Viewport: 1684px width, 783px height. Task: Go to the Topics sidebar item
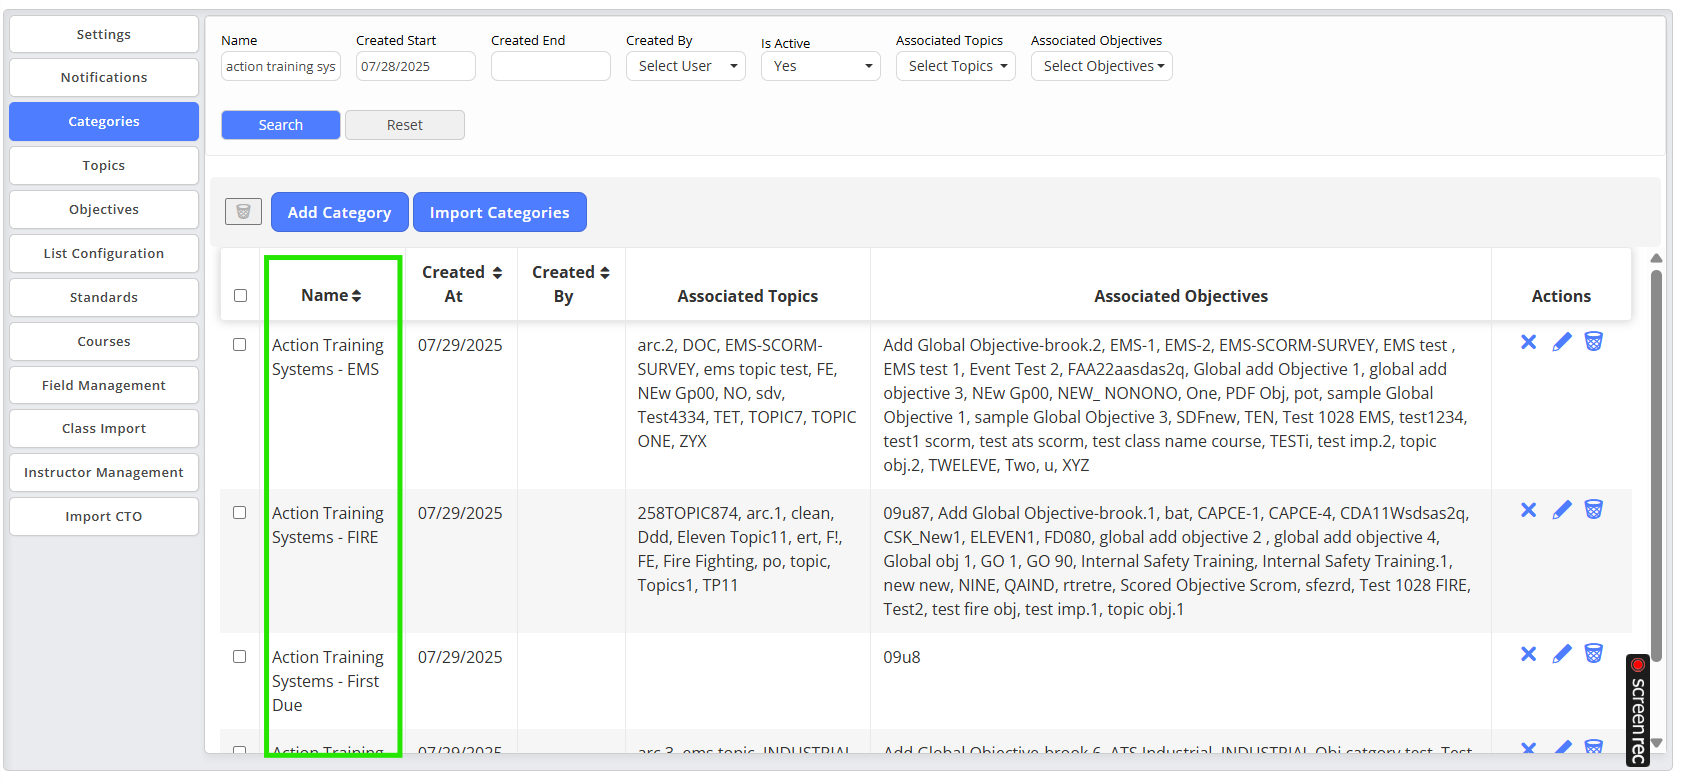[104, 165]
